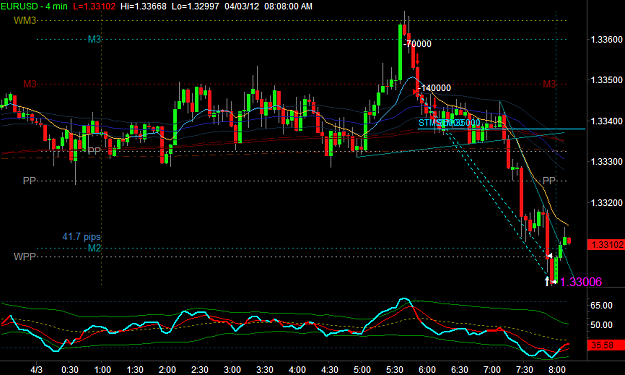Viewport: 625px width, 375px height.
Task: Click the magenta 1.33006 price label
Action: point(581,282)
